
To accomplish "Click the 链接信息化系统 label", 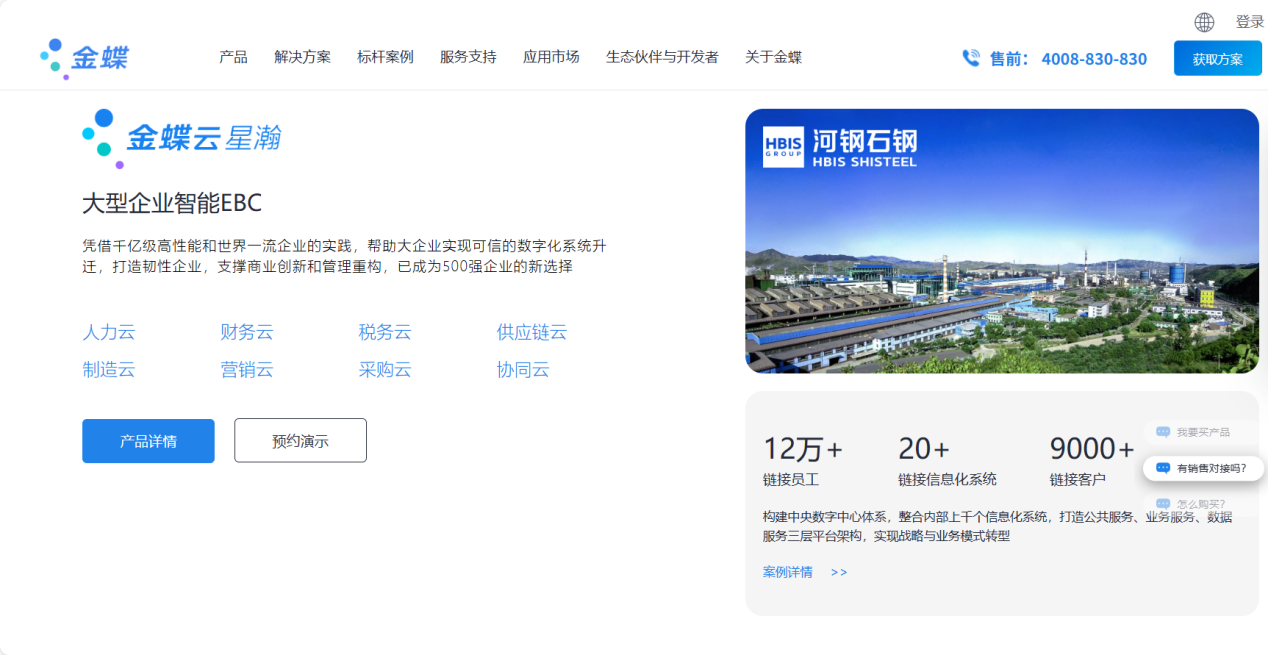I will (x=947, y=480).
